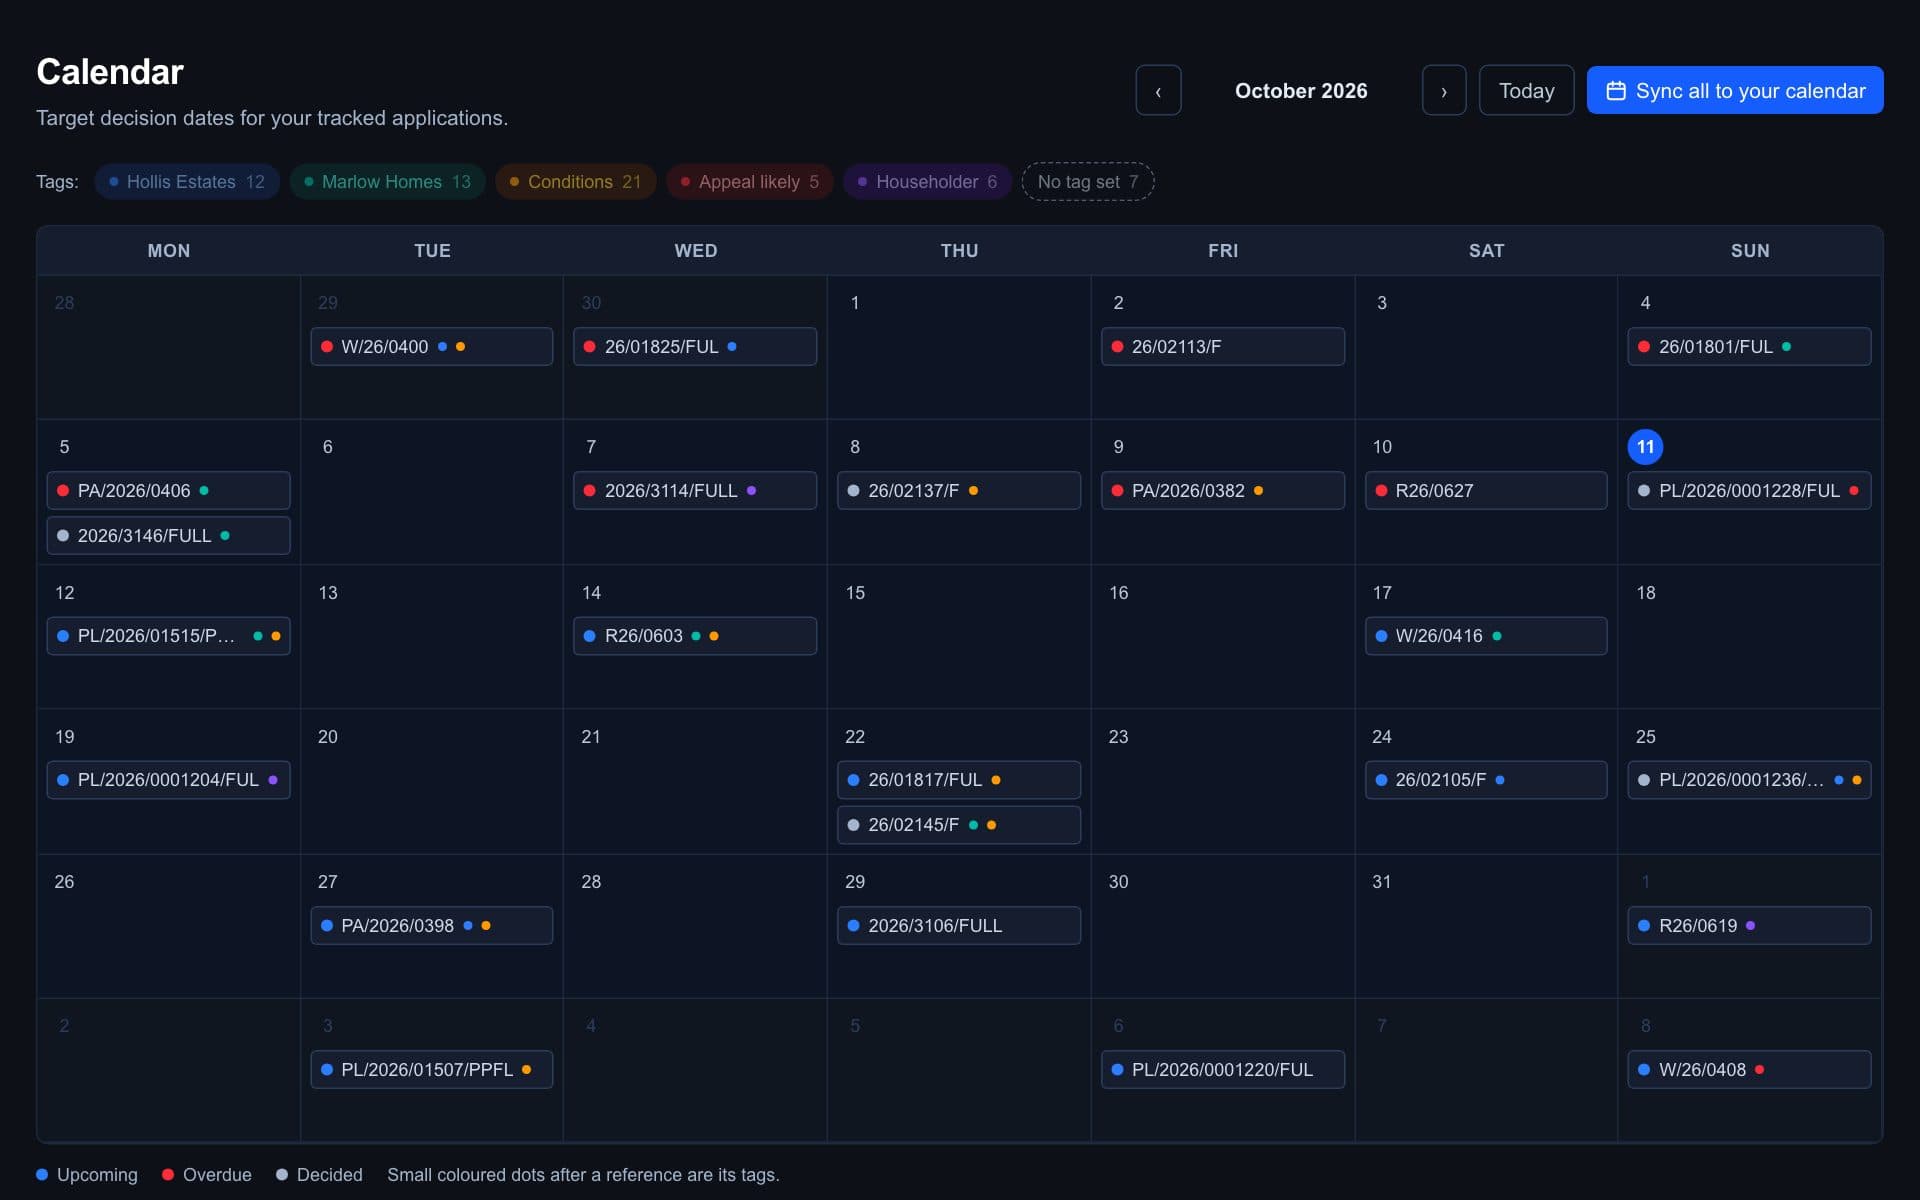Click the orange tag dot on 26/01817/FUL

(995, 780)
